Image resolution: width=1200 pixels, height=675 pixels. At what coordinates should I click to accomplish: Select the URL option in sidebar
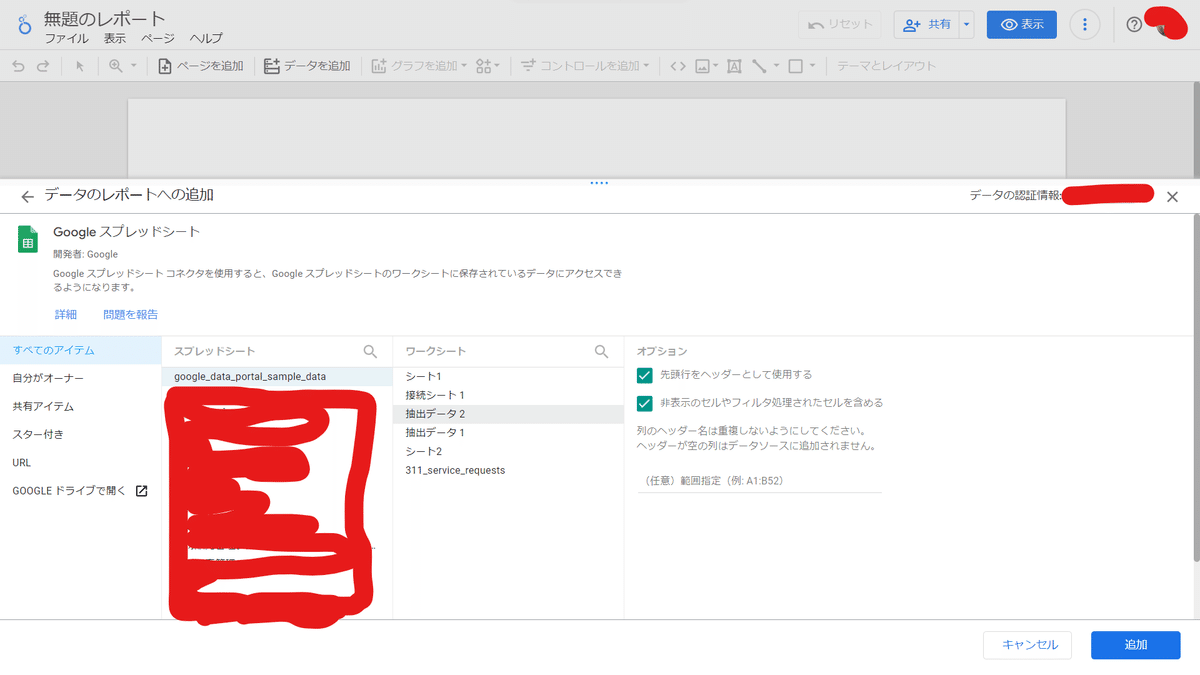[x=80, y=462]
